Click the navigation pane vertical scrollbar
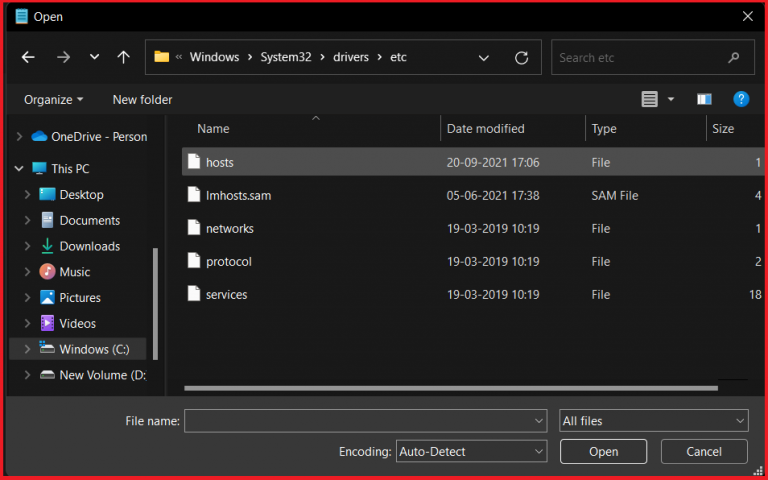Screen dimensions: 768x480 pyautogui.click(x=155, y=304)
